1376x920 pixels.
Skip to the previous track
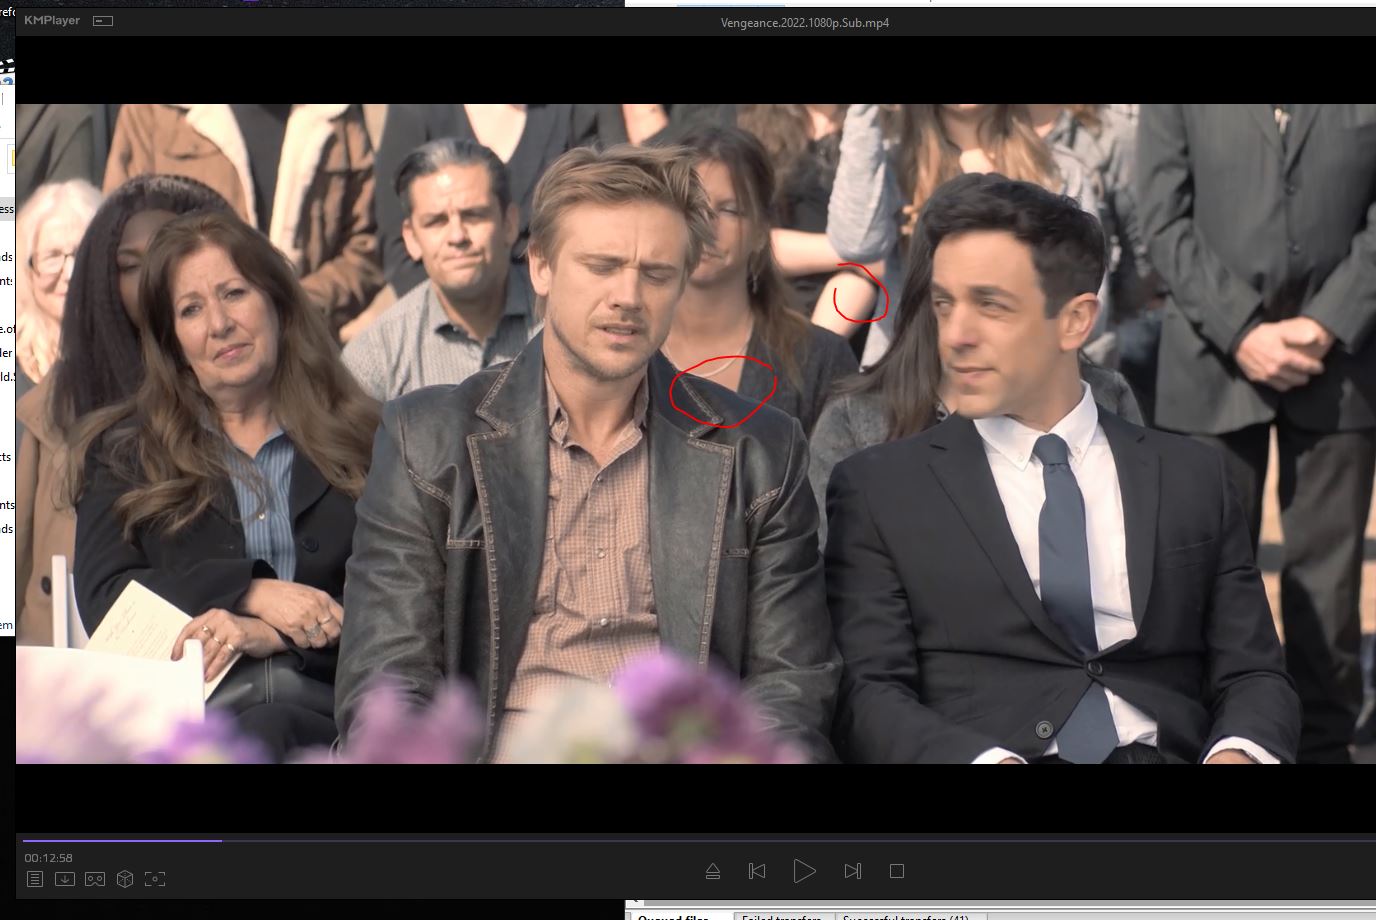coord(757,871)
